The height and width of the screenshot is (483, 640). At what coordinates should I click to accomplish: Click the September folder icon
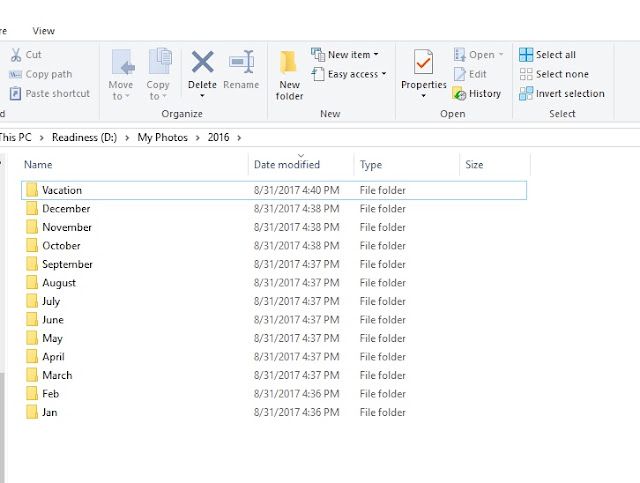click(32, 264)
